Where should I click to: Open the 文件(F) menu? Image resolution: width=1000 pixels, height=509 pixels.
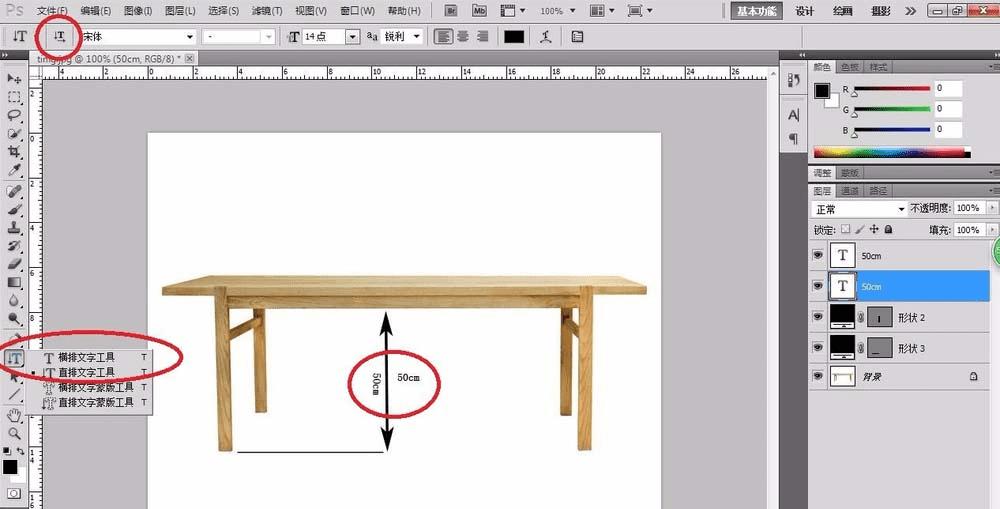[x=52, y=11]
